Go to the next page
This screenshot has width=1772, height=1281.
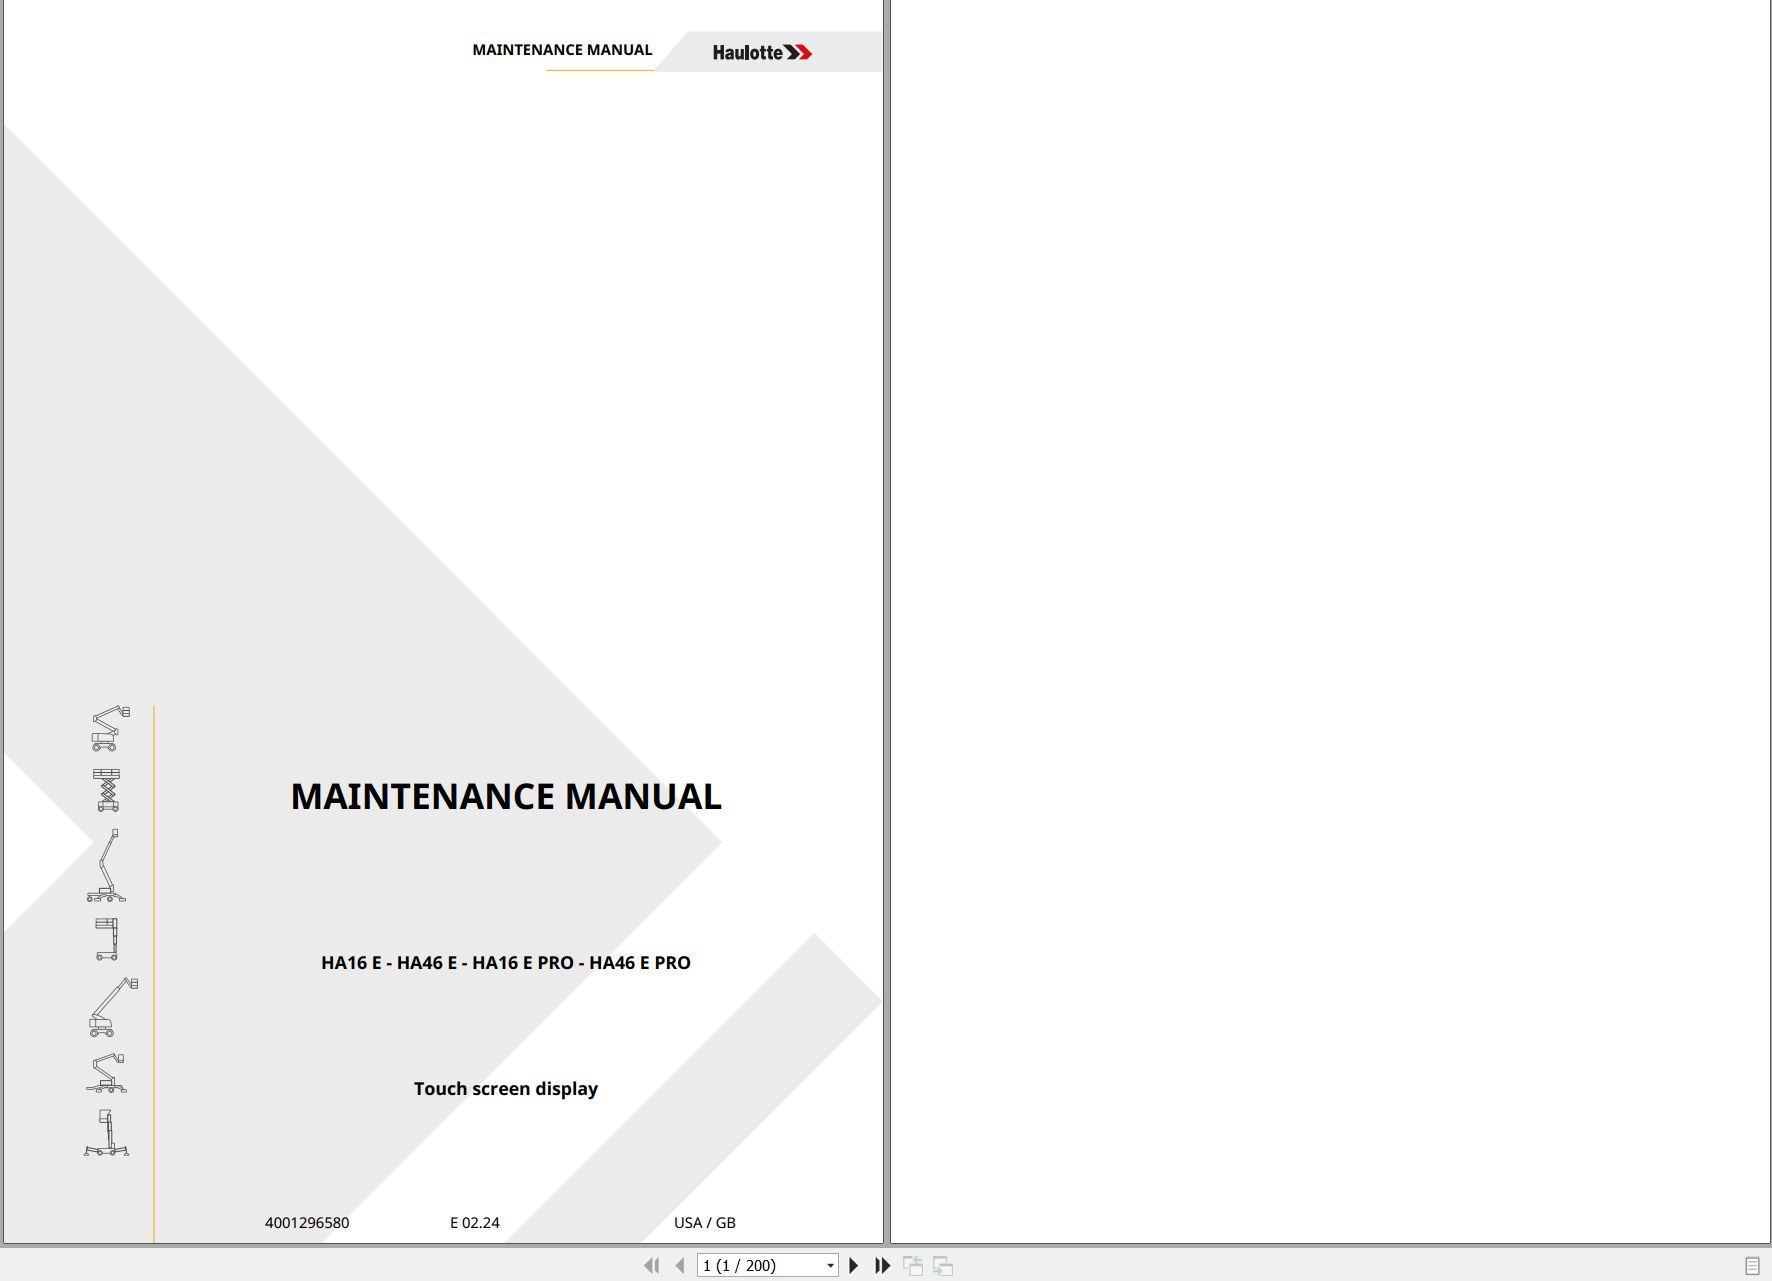(x=853, y=1265)
